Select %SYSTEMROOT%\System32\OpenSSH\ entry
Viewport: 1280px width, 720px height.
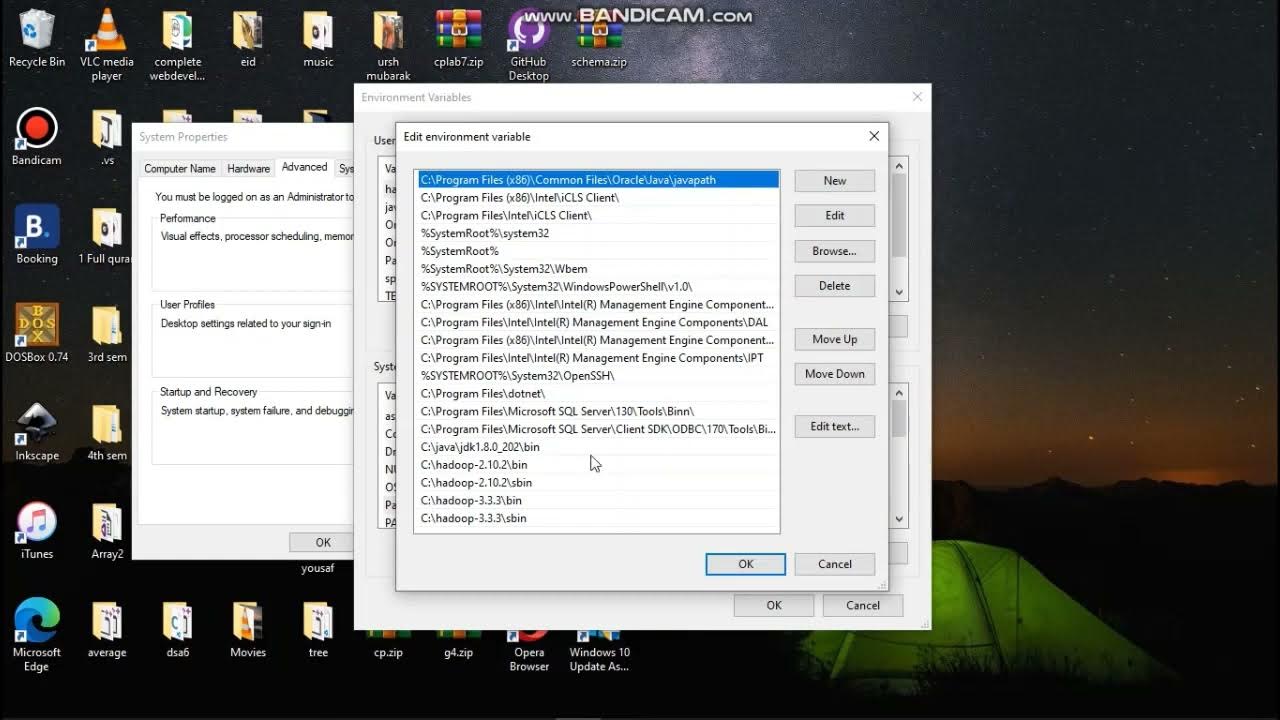tap(597, 376)
